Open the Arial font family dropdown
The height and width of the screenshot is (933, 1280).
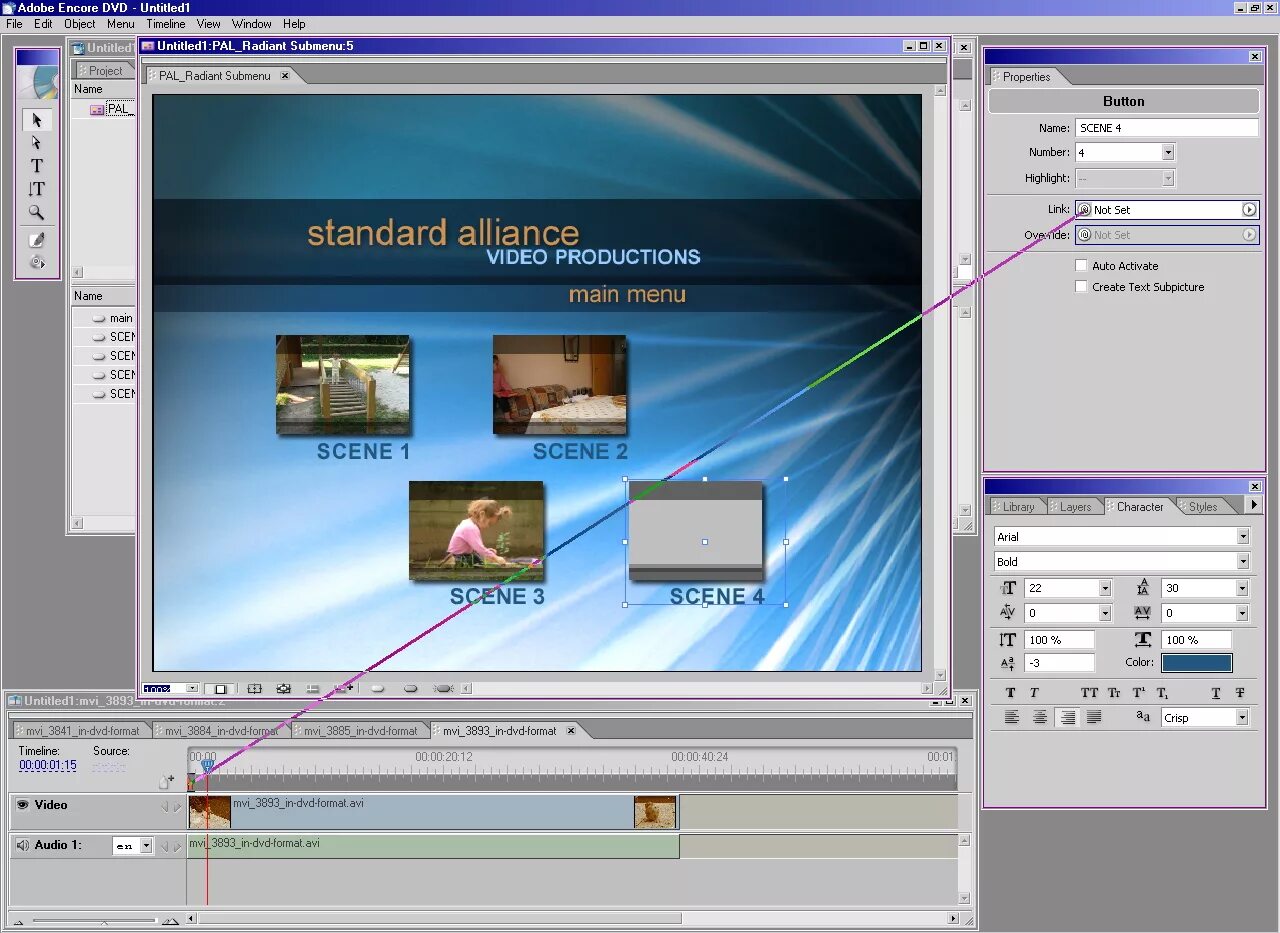pos(1243,537)
